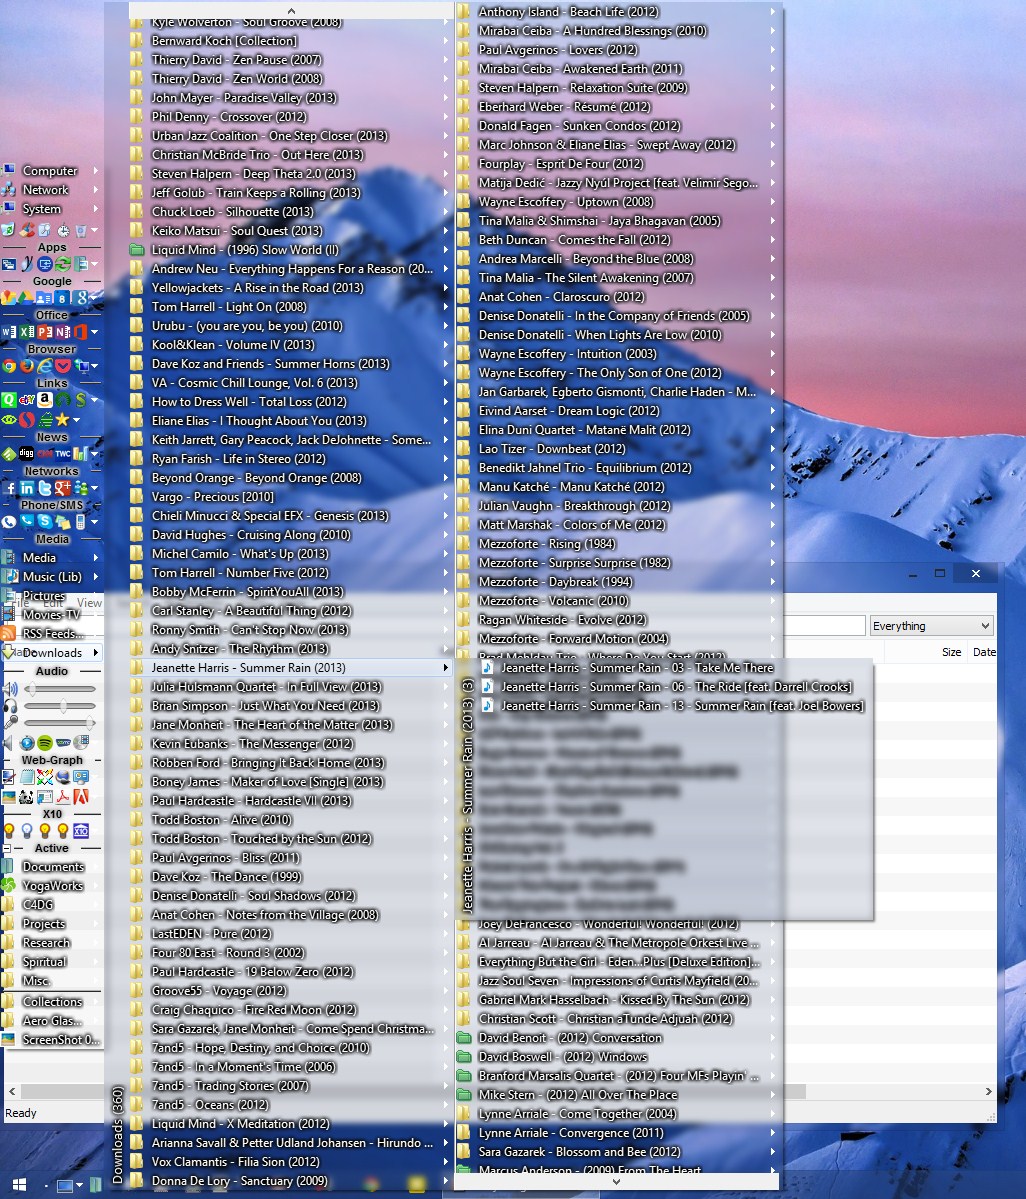Open the YogaWorks shortcut
Screen dimensions: 1026x1199
[52, 886]
